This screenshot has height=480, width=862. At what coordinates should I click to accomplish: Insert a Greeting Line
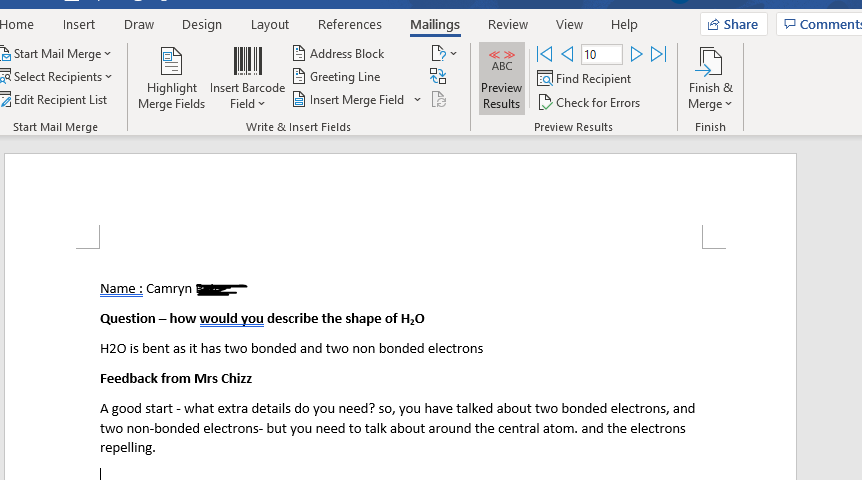click(x=336, y=77)
